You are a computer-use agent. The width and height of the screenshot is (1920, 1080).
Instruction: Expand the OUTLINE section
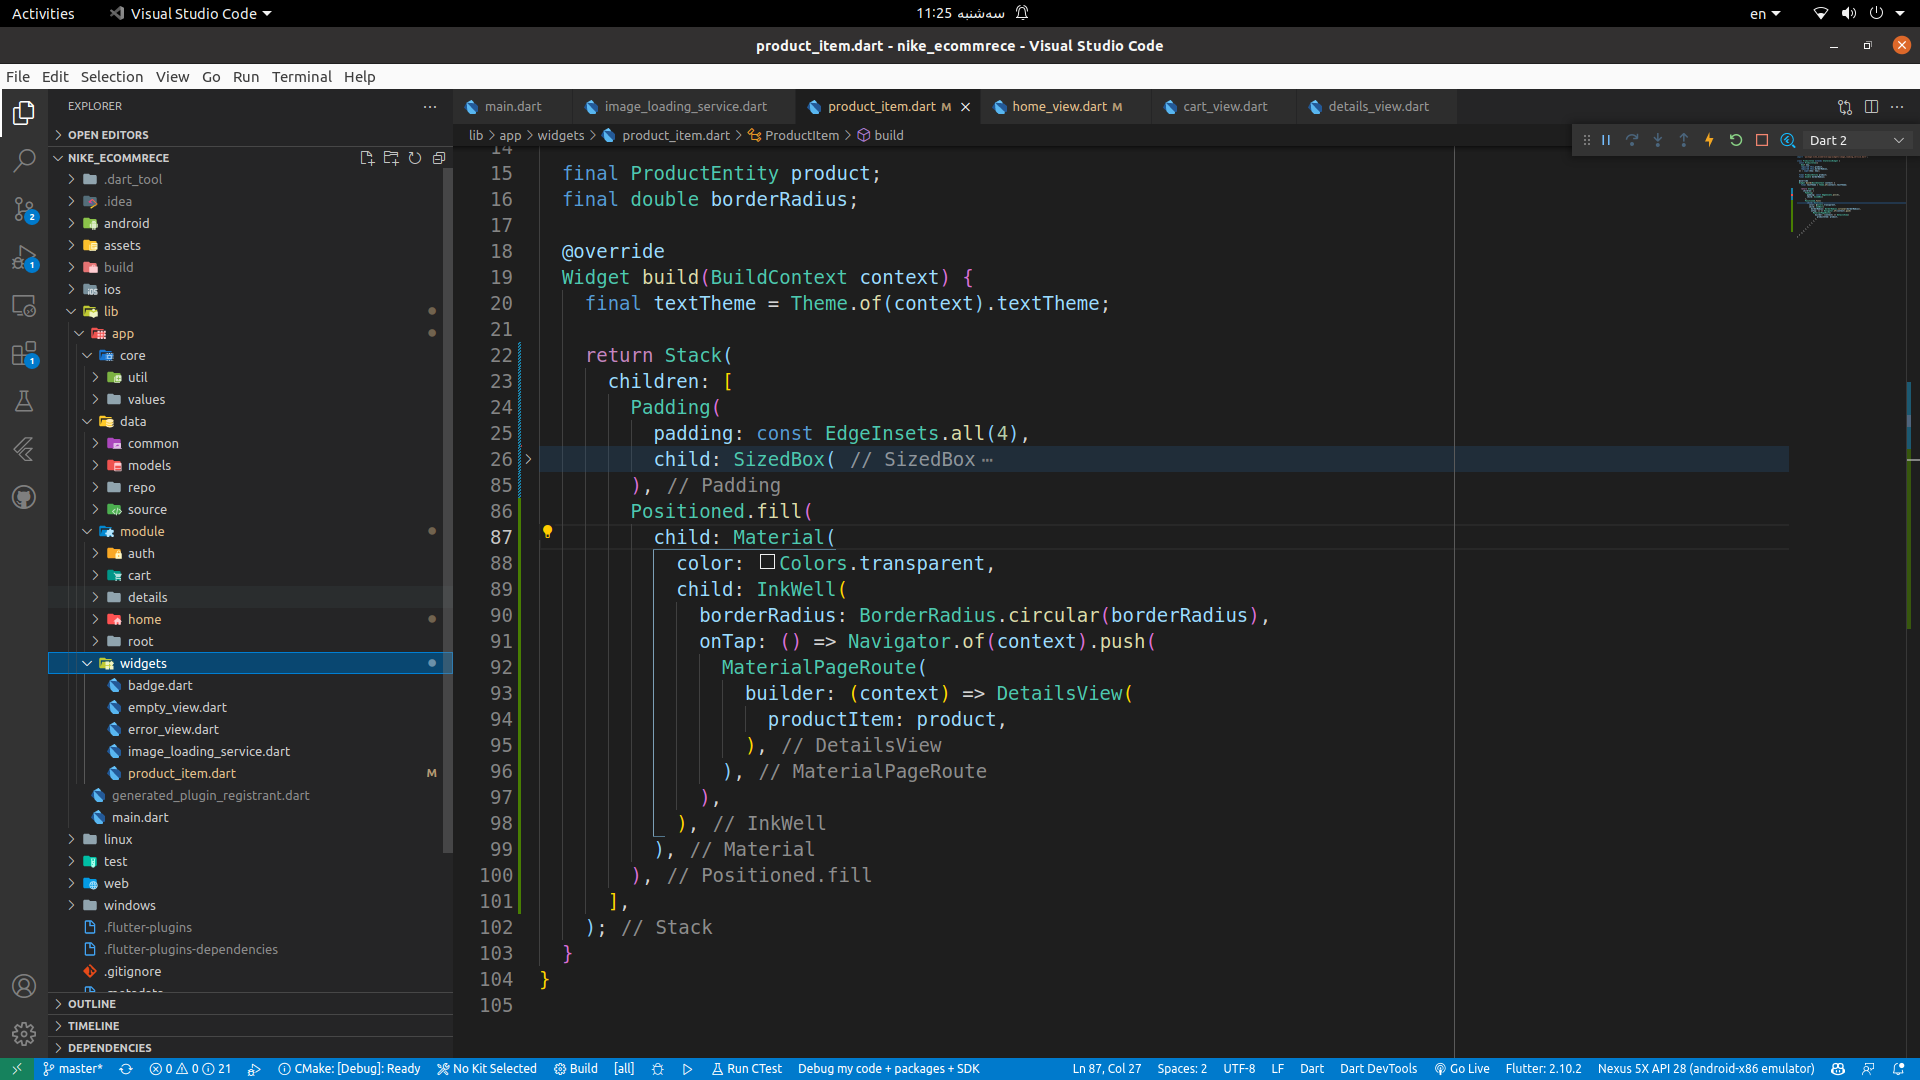click(250, 1004)
